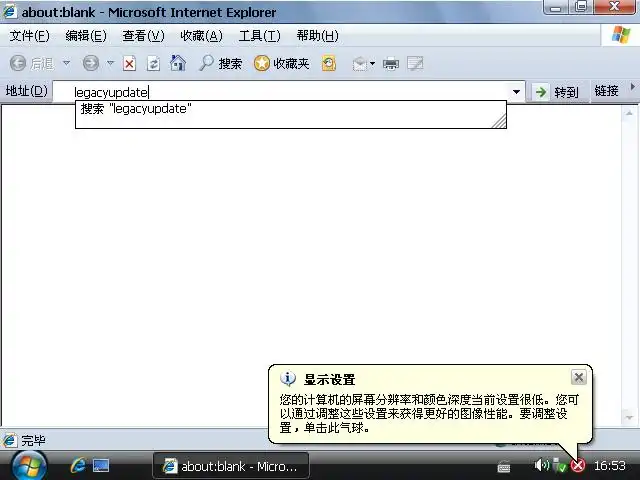Screen dimensions: 640x480
Task: Open the 帮助(H) menu
Action: [x=318, y=36]
